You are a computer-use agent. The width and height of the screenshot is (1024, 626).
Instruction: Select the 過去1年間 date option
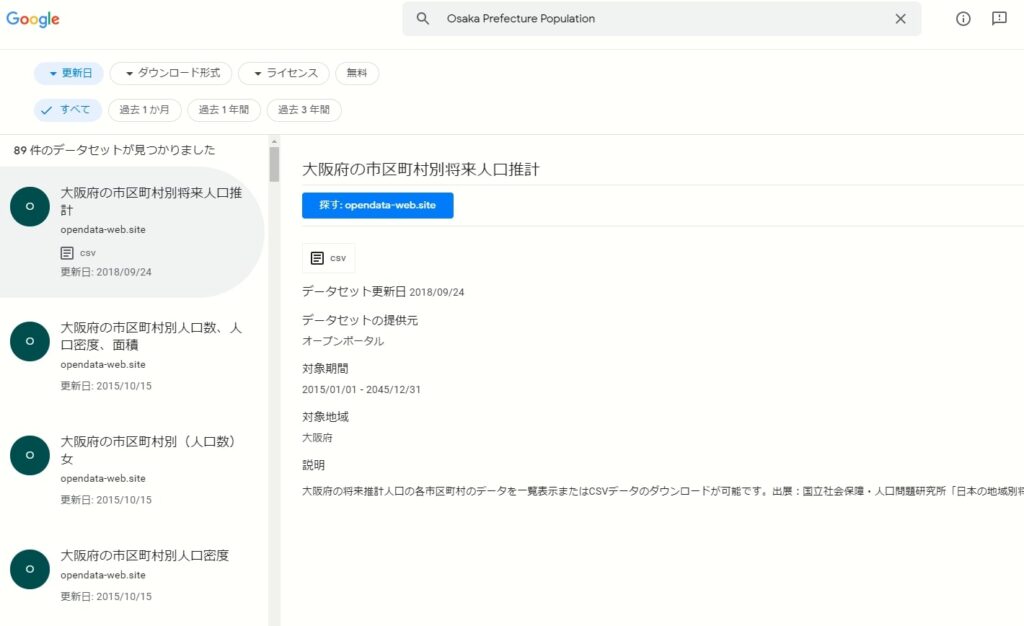(224, 110)
